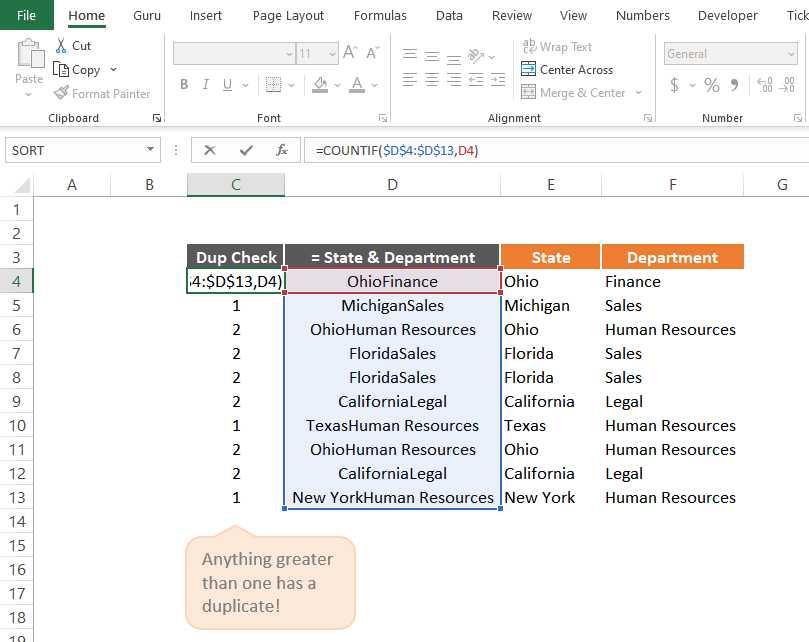The image size is (809, 642).
Task: Decrease font size with small A icon
Action: 373,53
